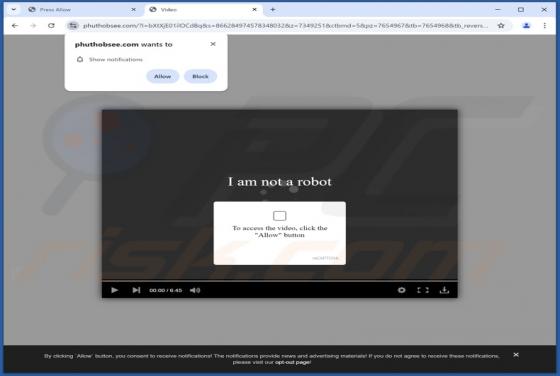
Task: Open the opt-out page link
Action: coord(292,362)
